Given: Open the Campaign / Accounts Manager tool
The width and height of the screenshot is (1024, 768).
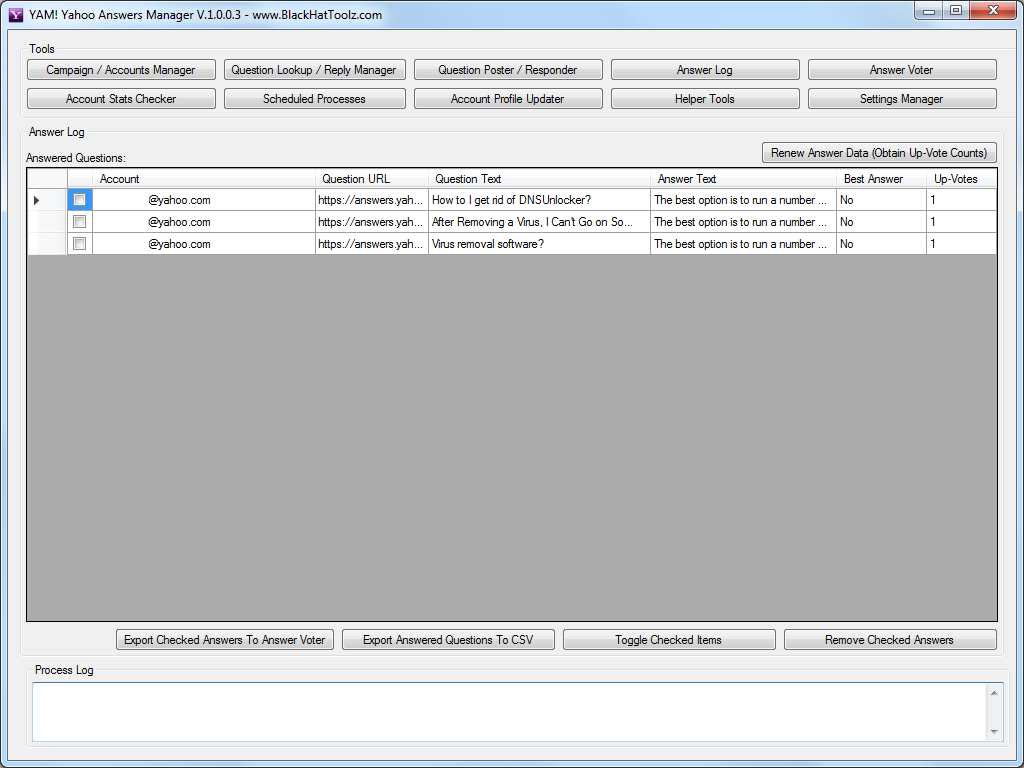Looking at the screenshot, I should 121,70.
